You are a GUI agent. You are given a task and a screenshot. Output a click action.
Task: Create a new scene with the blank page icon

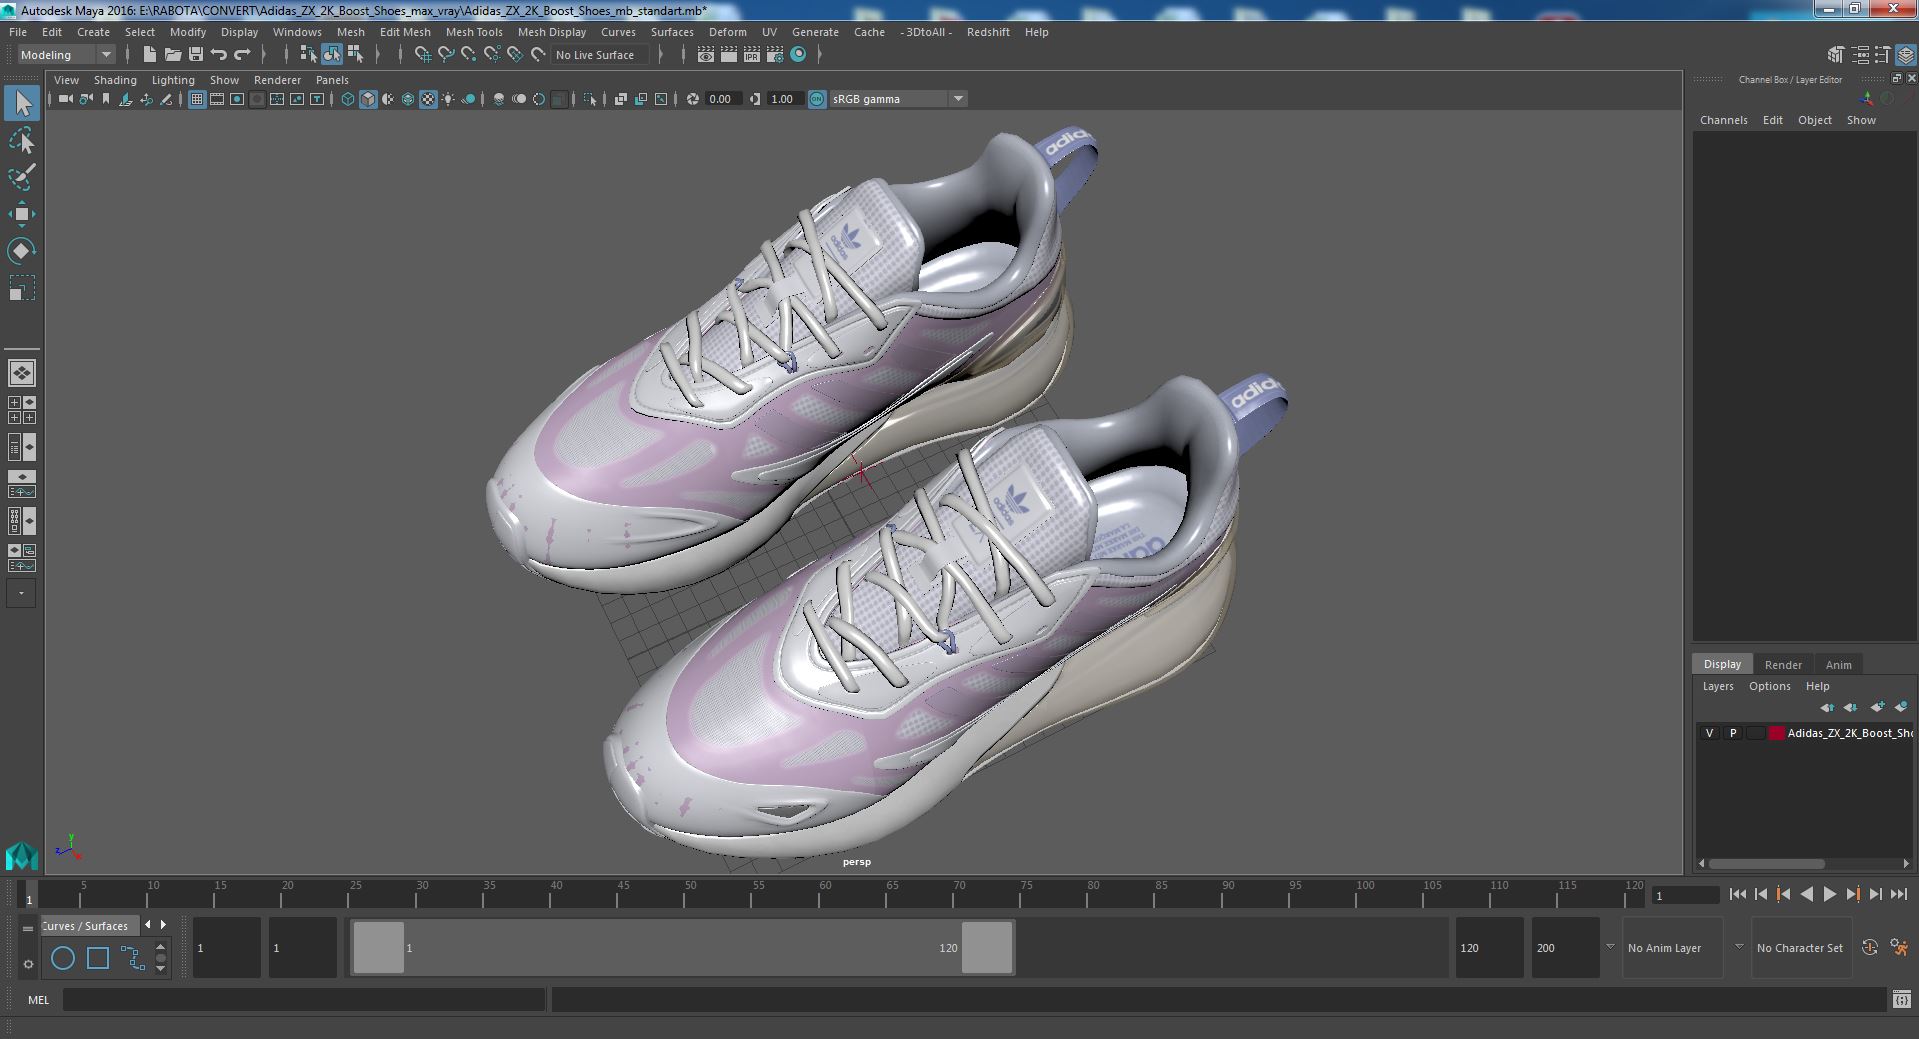[150, 55]
